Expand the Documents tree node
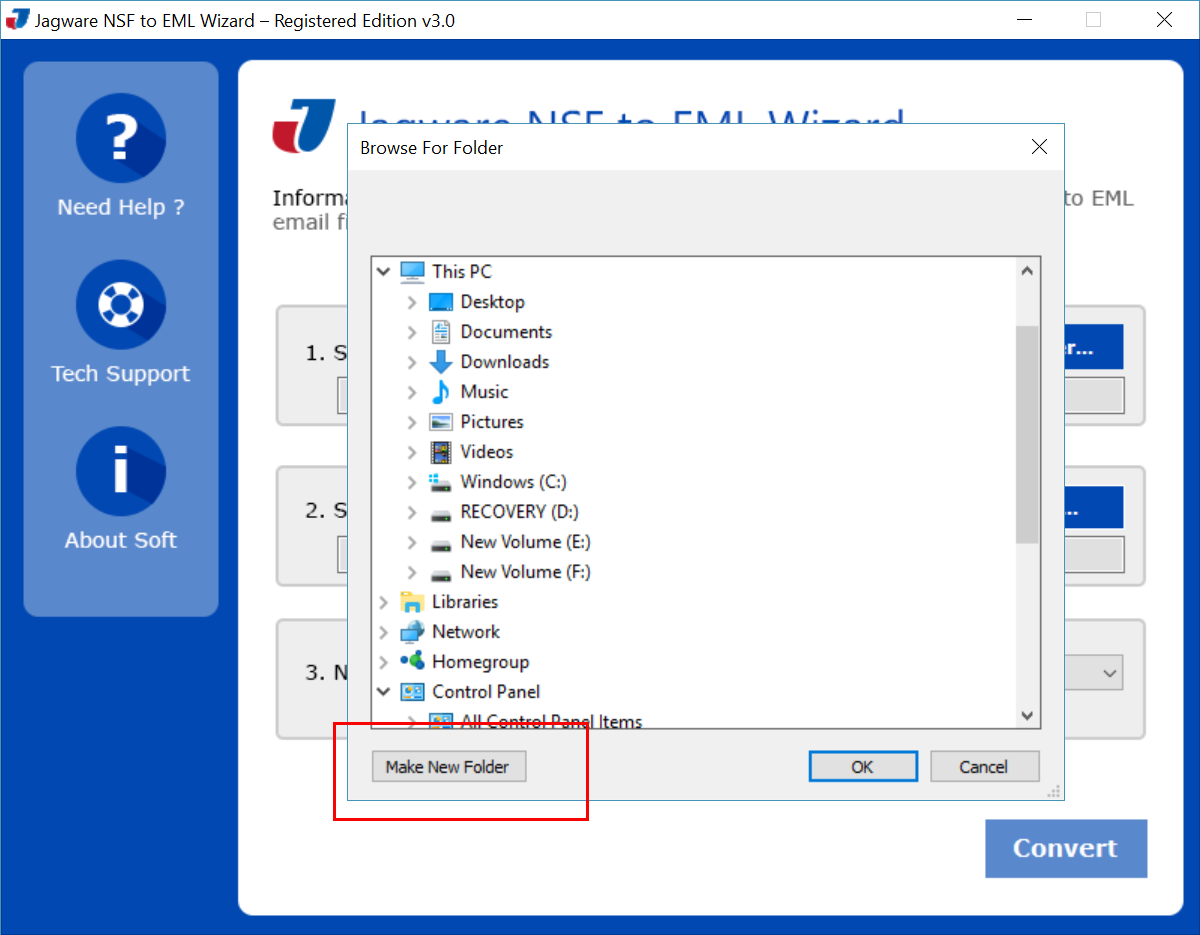The width and height of the screenshot is (1200, 935). 412,332
